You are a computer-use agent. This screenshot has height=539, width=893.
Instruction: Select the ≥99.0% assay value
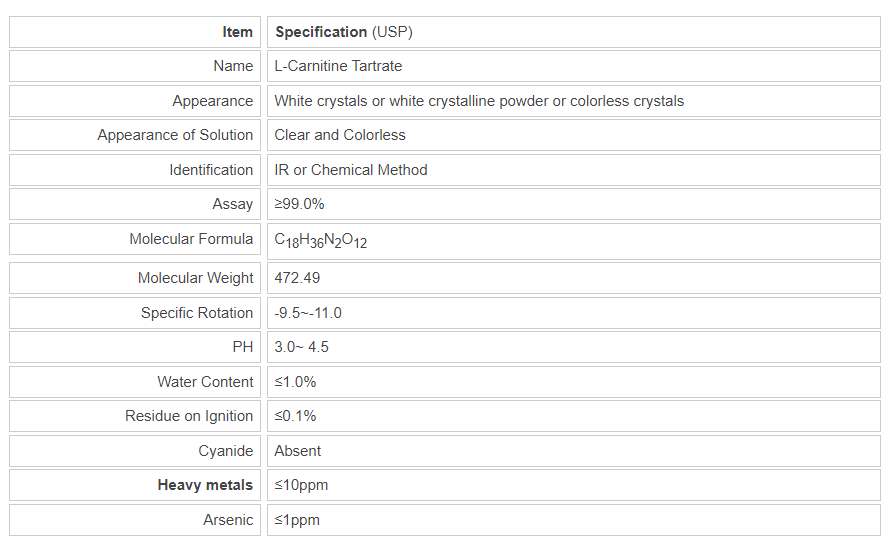click(299, 204)
